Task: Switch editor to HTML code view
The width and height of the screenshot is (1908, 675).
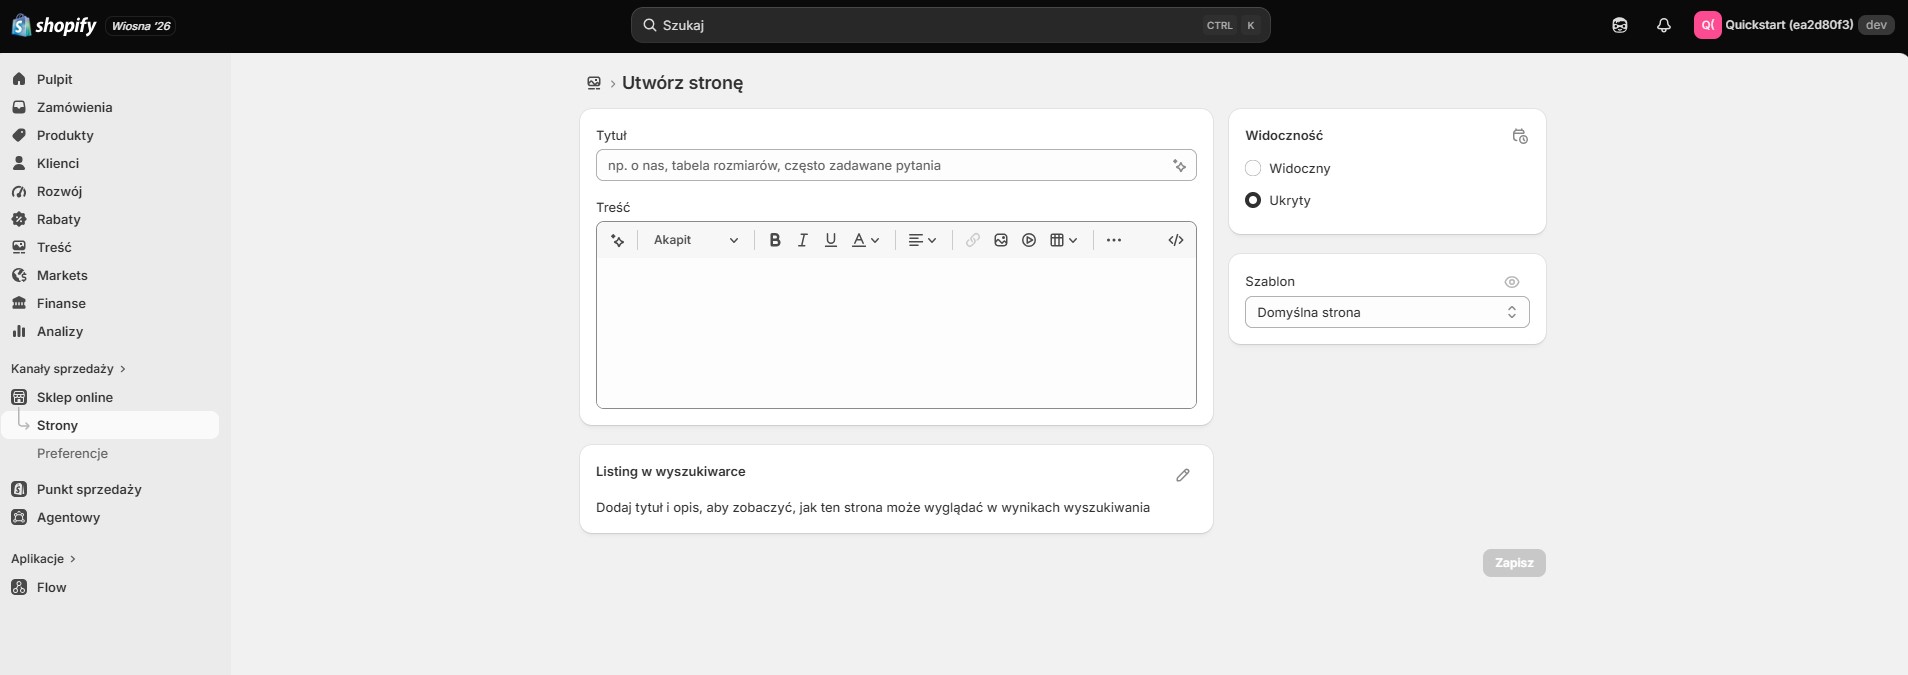Action: (1176, 240)
